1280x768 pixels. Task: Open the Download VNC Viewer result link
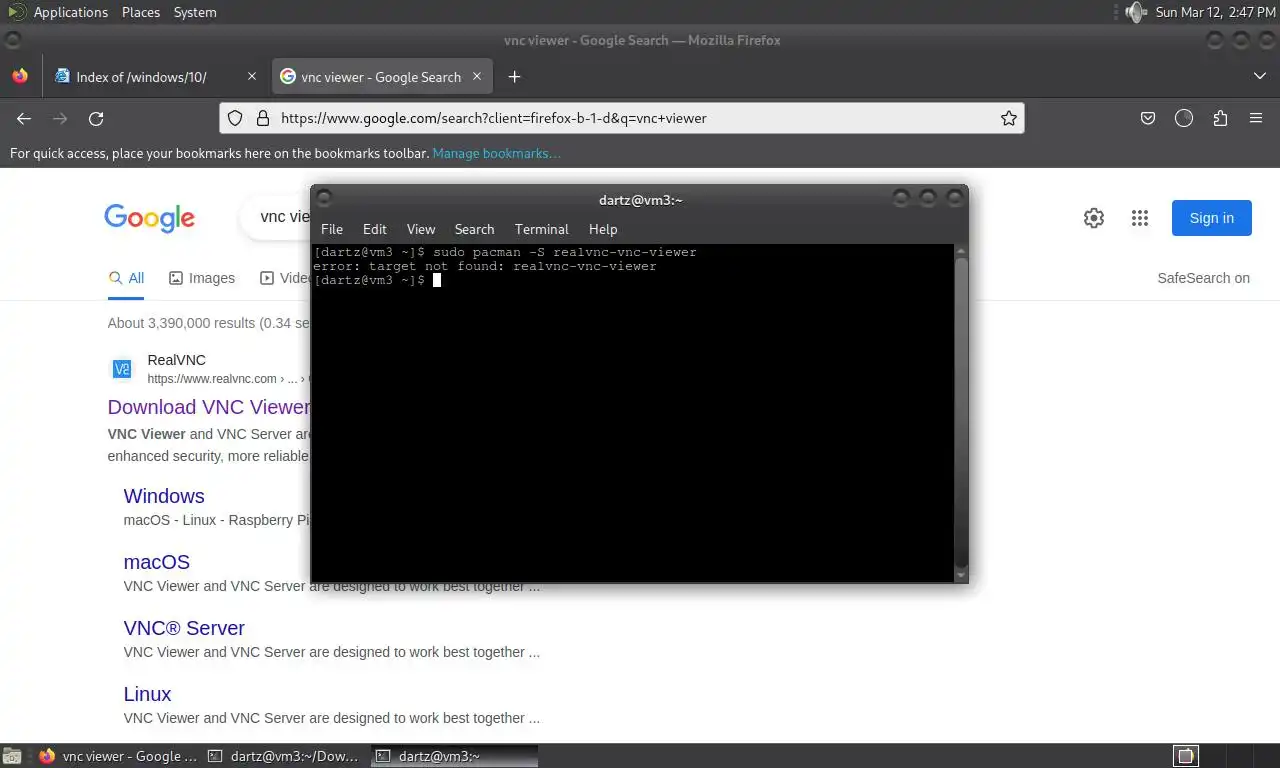[209, 407]
